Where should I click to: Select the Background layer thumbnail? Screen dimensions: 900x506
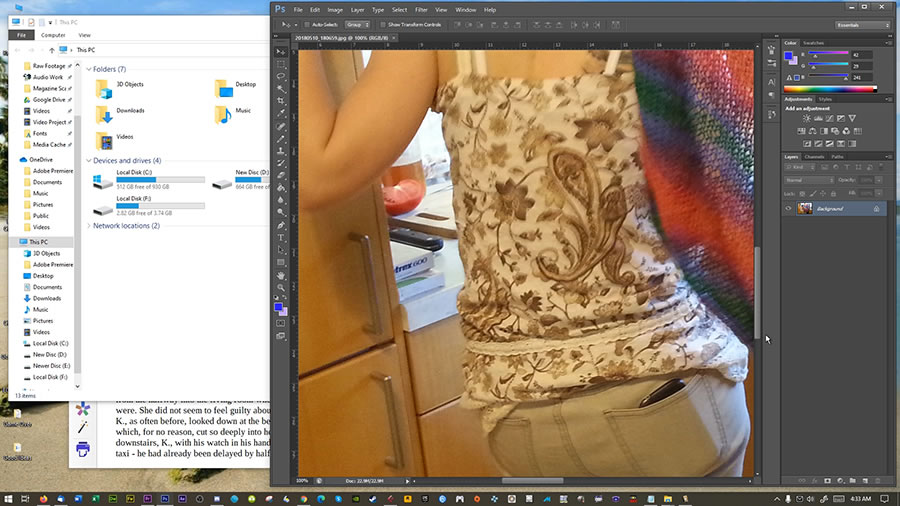coord(805,209)
